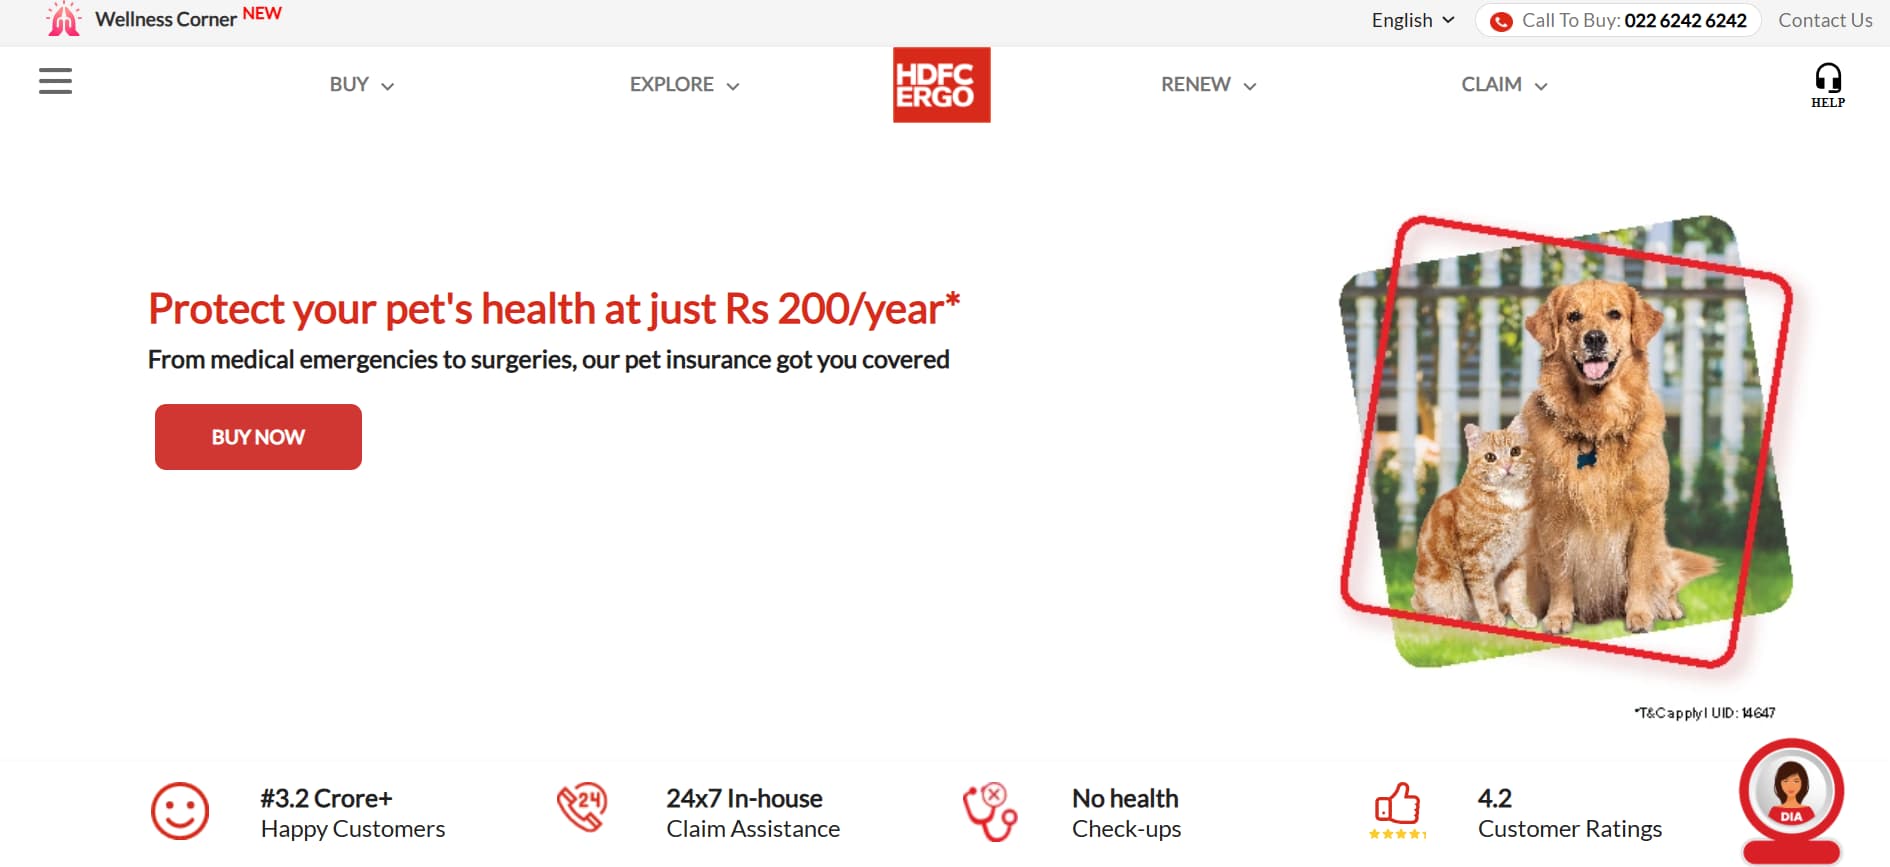
Task: Expand the English language dropdown
Action: tap(1413, 20)
